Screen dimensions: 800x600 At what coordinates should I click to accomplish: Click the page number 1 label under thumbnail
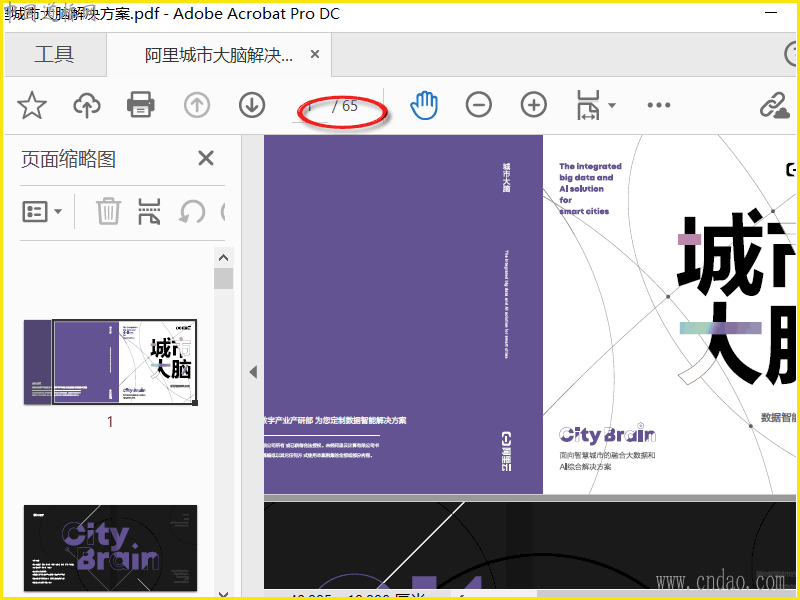pyautogui.click(x=110, y=421)
